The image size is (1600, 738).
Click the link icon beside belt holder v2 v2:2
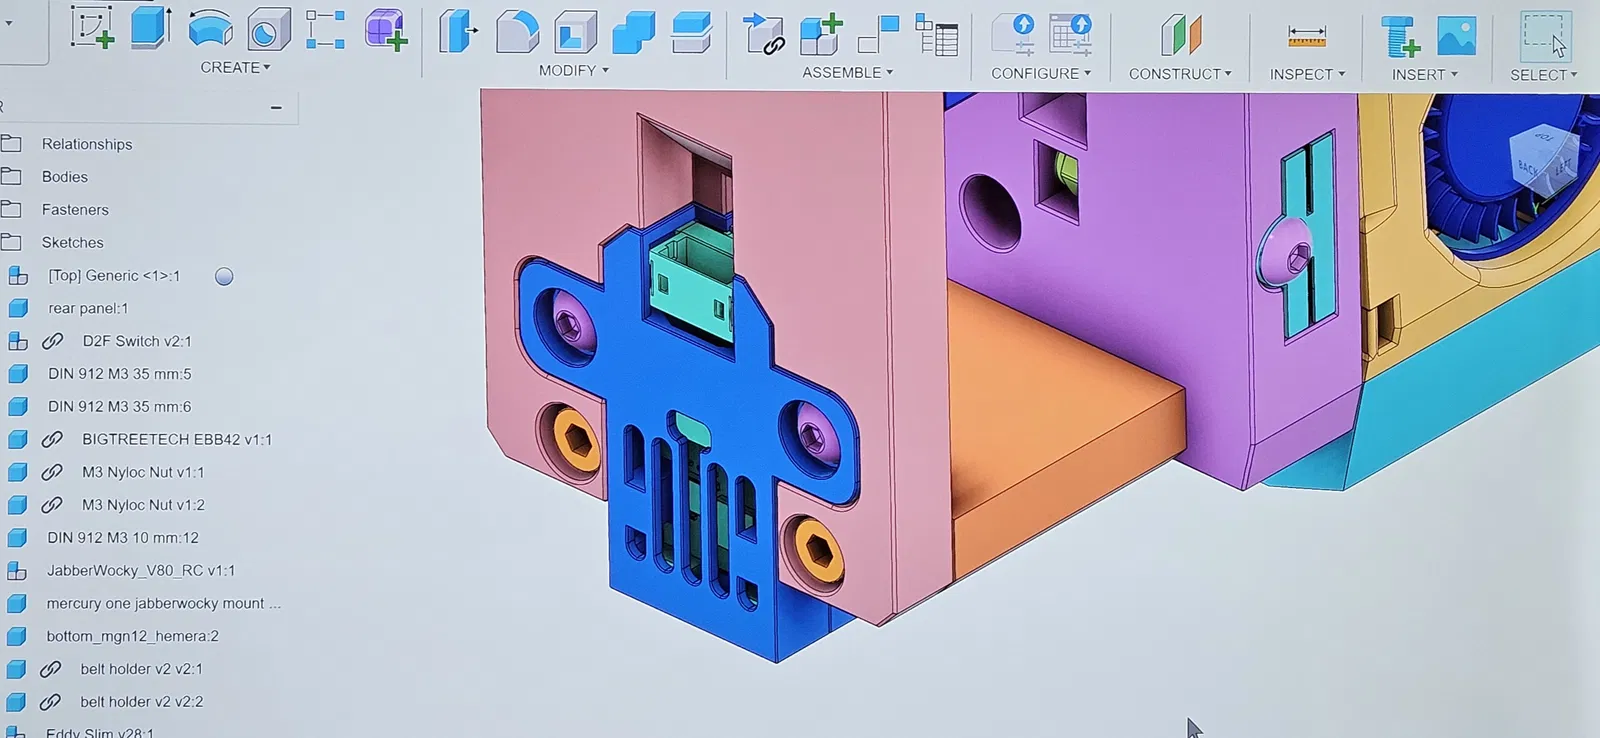[50, 702]
